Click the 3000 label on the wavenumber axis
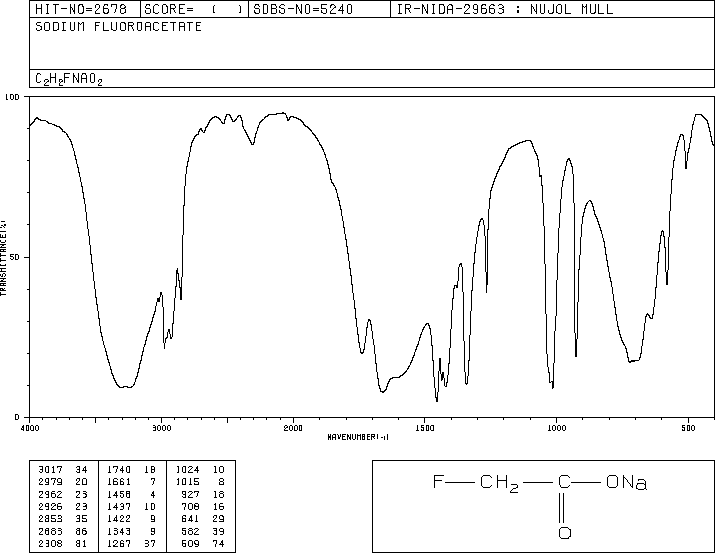715x553 pixels. [x=161, y=428]
